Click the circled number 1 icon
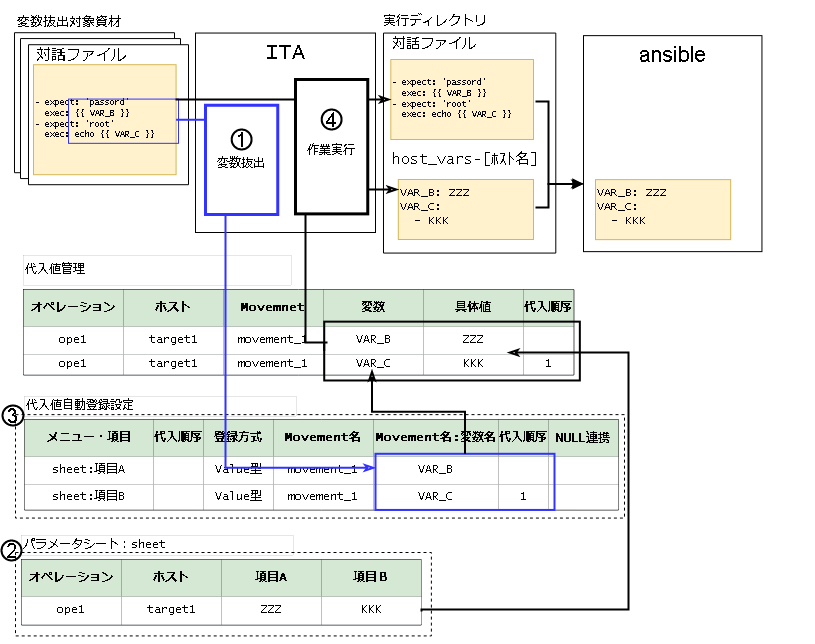 pyautogui.click(x=241, y=137)
